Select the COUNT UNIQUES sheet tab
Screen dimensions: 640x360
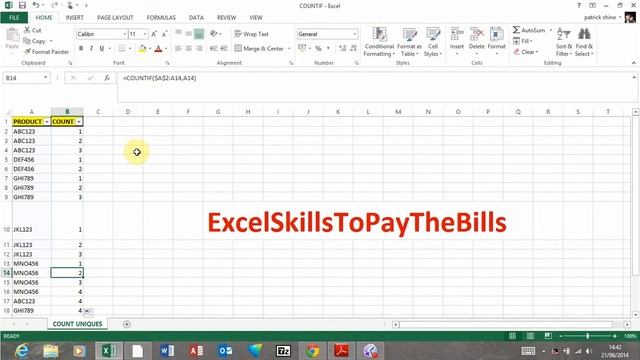point(78,324)
